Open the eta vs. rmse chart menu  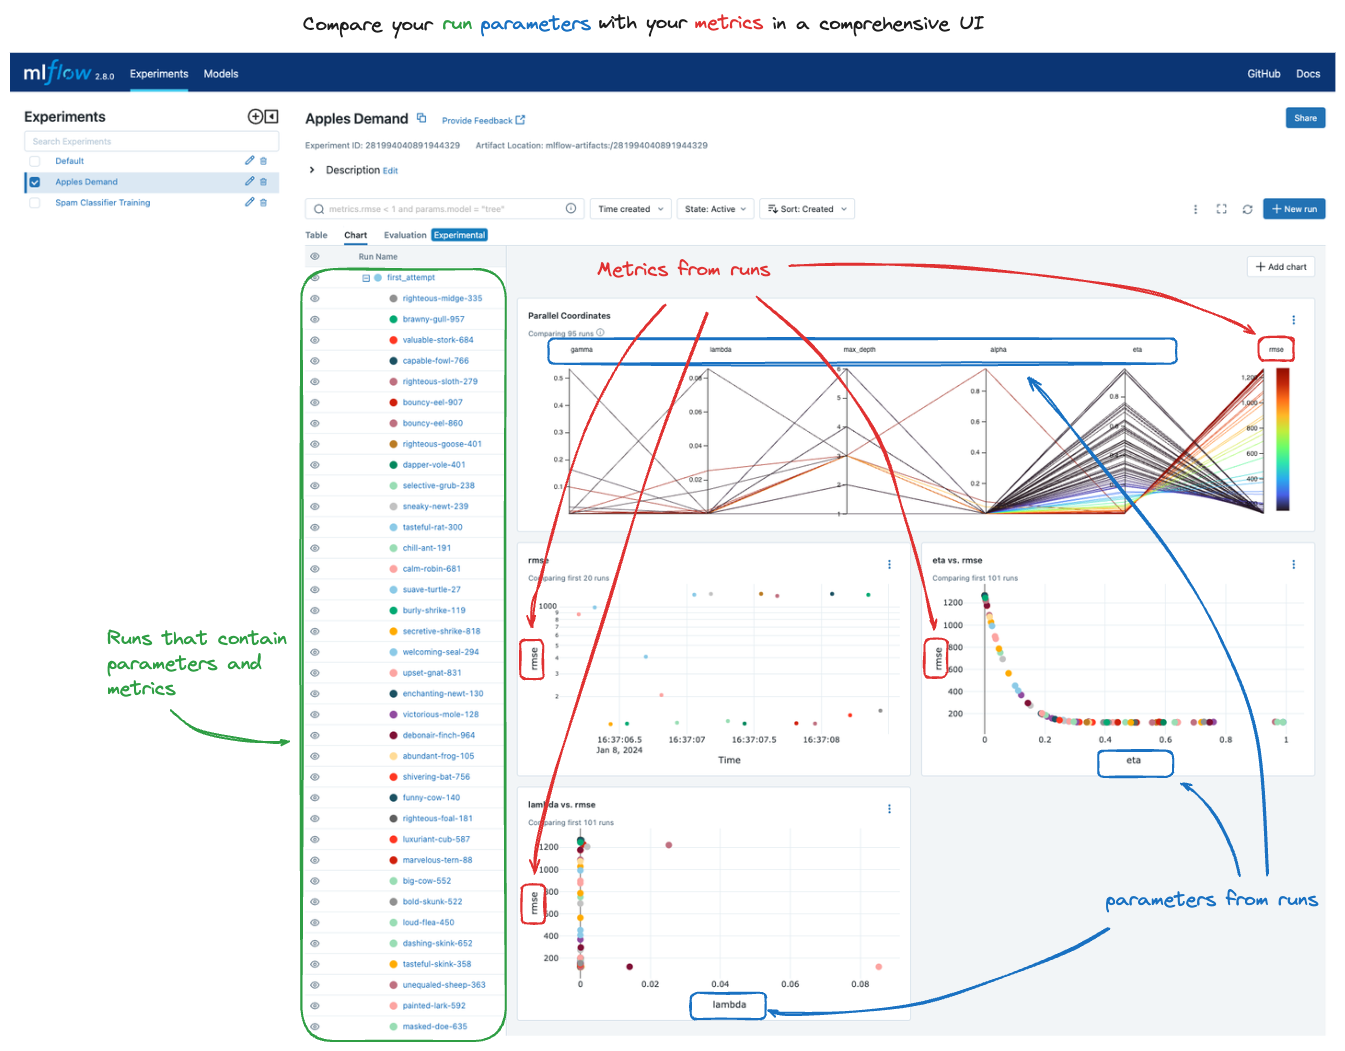pos(1294,563)
